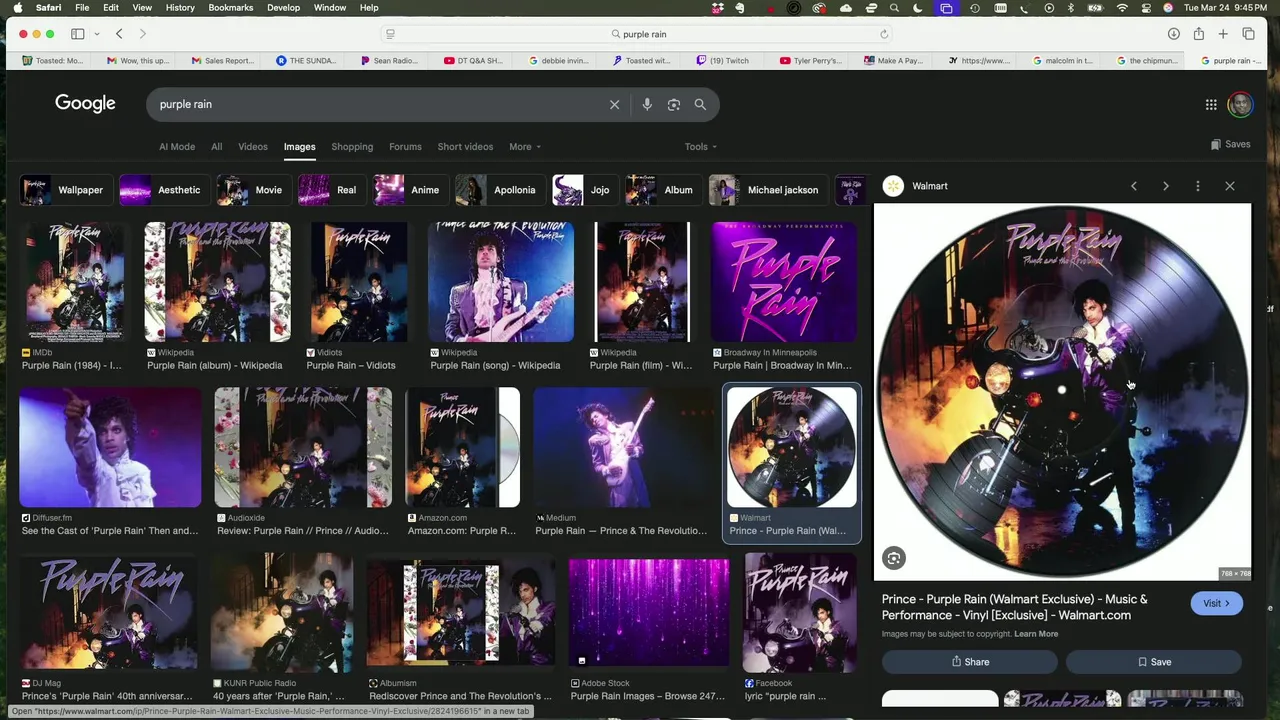Click the Google logo
The height and width of the screenshot is (720, 1280).
(85, 104)
